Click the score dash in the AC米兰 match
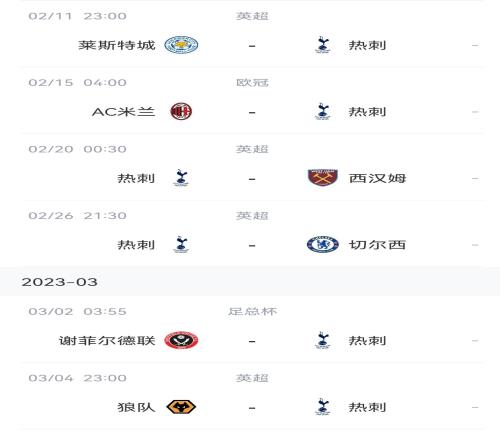Screen dimensions: 500x440 (x=252, y=112)
